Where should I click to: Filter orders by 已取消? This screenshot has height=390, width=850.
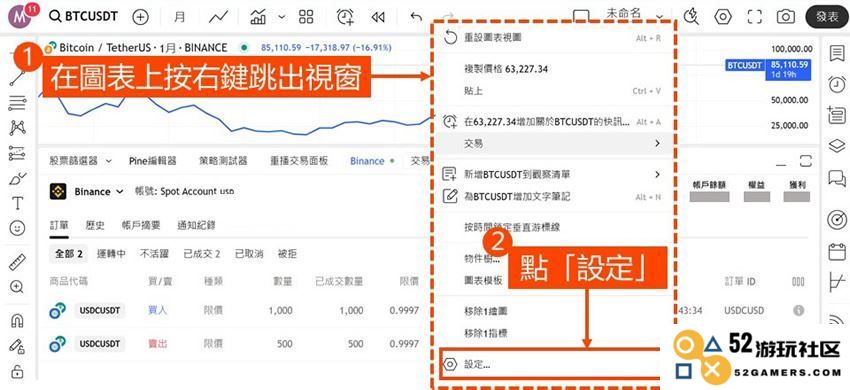coord(249,254)
